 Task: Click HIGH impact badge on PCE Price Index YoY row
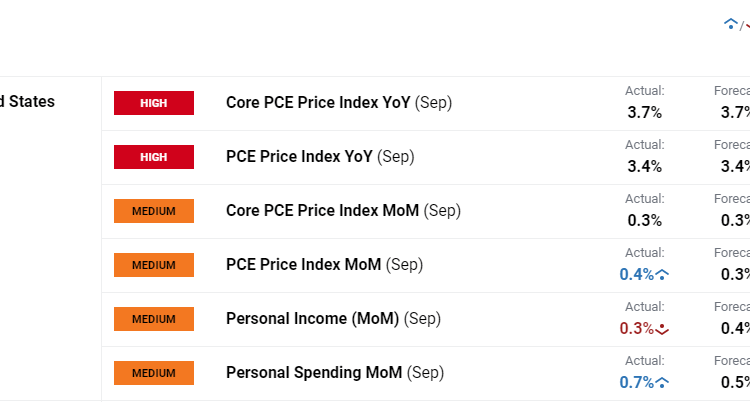153,157
